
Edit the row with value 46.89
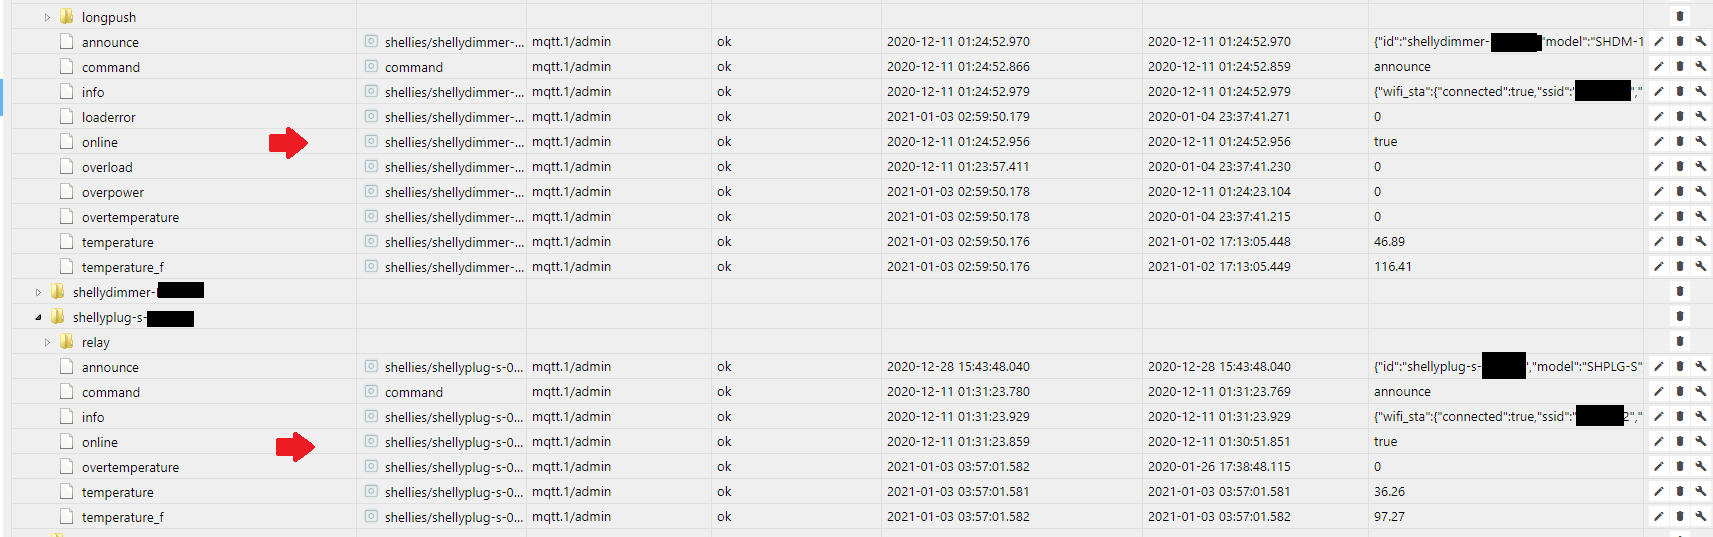pyautogui.click(x=1658, y=241)
